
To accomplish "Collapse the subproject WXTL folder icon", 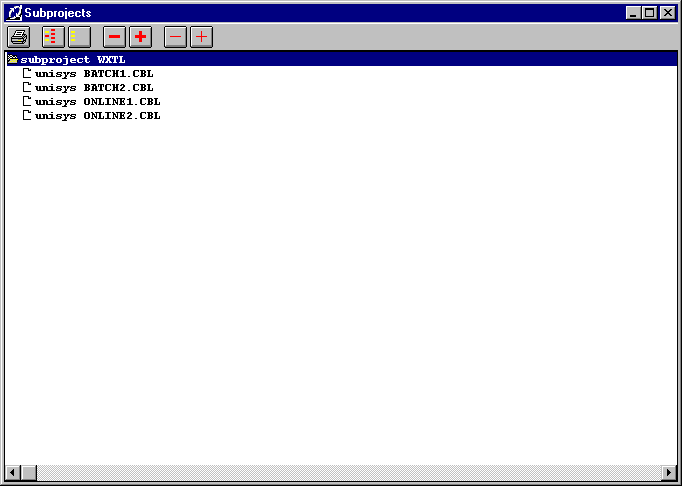I will click(x=13, y=59).
